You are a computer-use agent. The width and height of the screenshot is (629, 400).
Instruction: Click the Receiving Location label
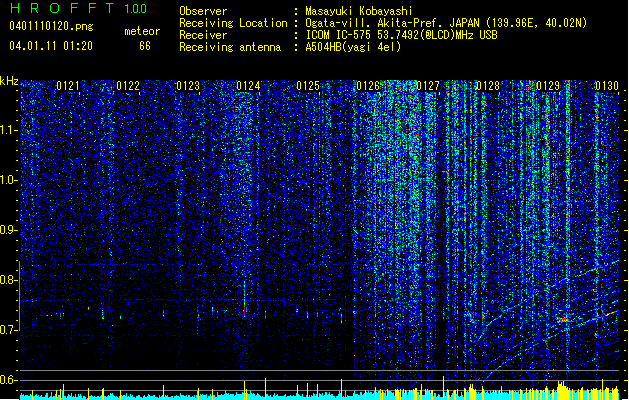point(233,23)
